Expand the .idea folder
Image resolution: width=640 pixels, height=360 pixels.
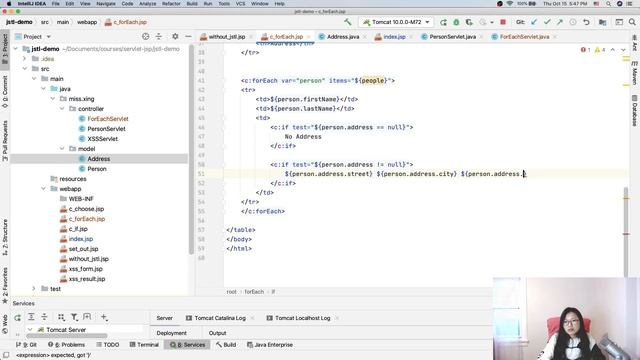(24, 59)
